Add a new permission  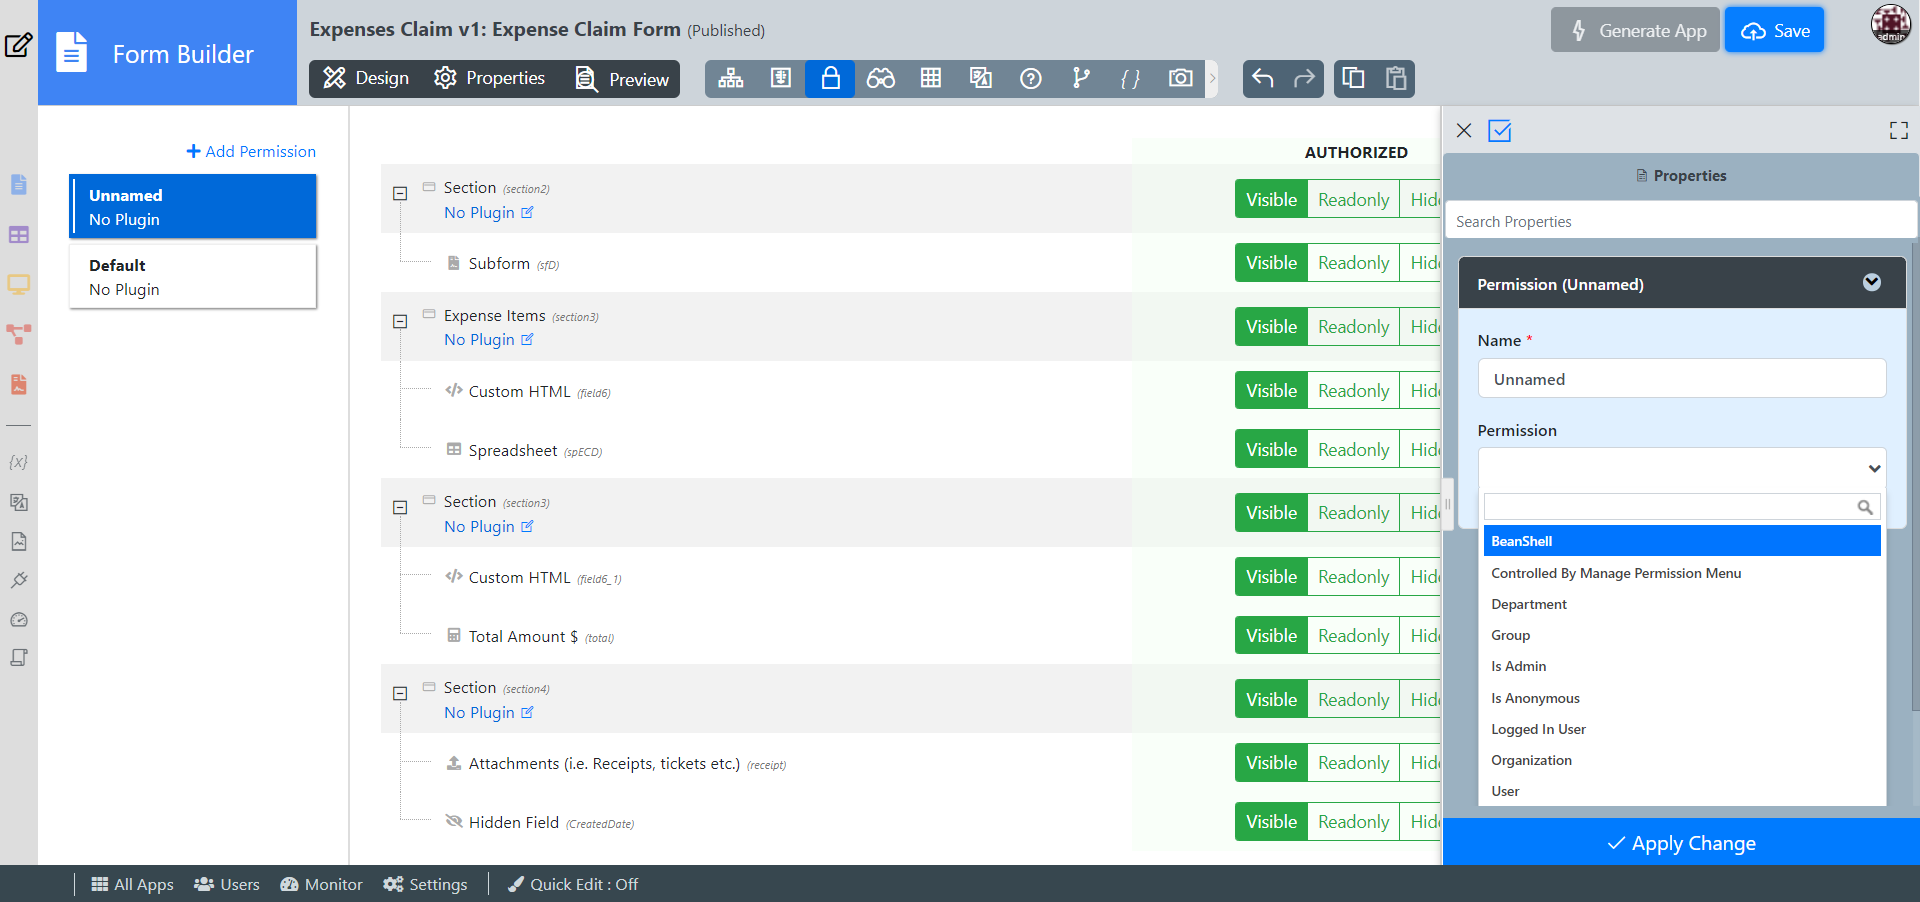tap(251, 151)
